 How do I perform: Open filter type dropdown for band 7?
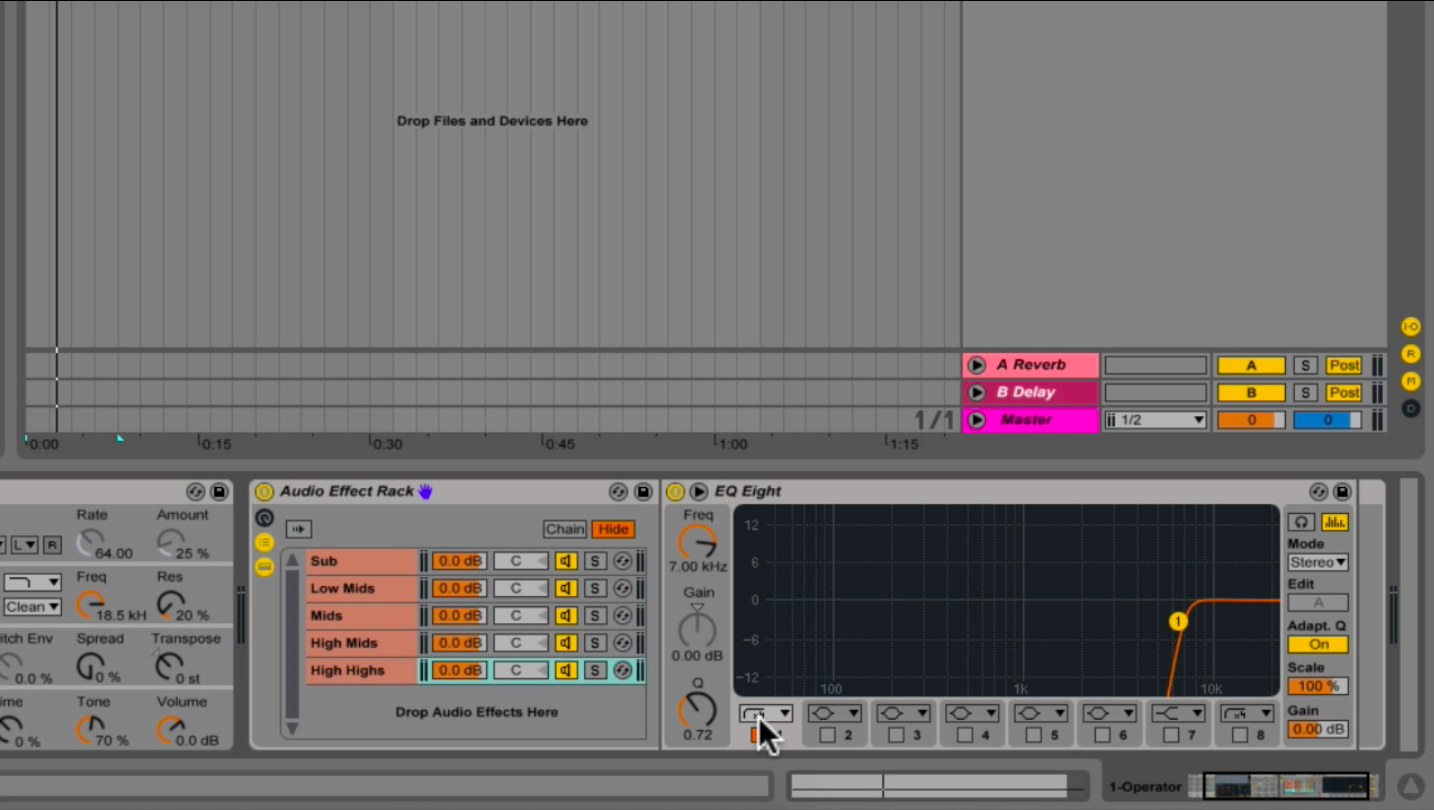point(1178,713)
